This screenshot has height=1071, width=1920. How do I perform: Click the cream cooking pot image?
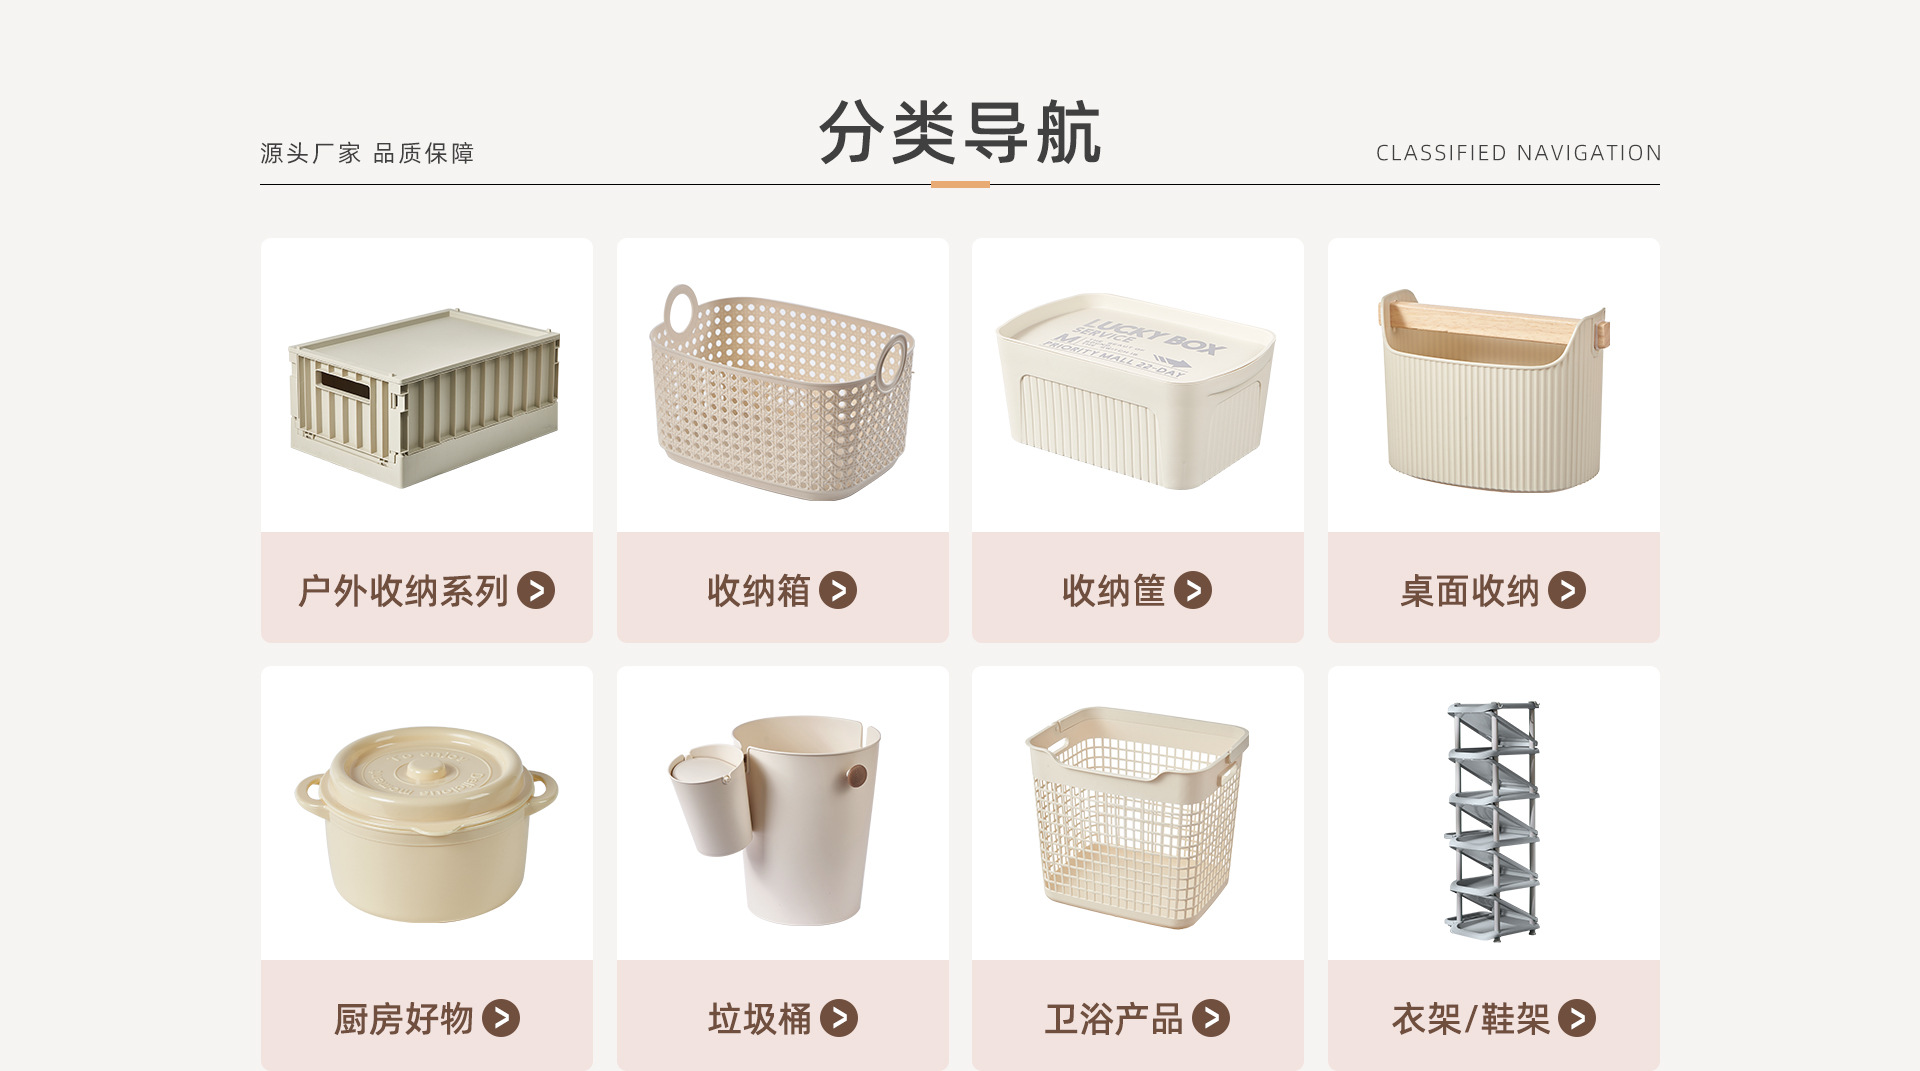[426, 824]
